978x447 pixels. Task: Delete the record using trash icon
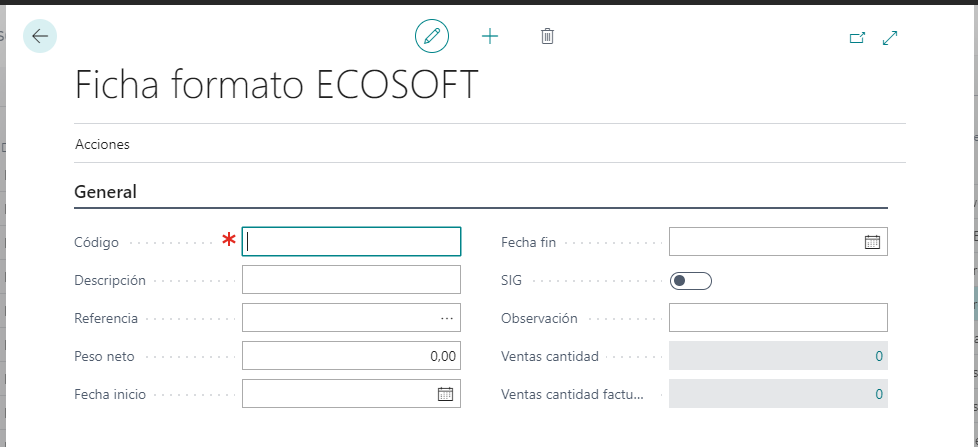(547, 36)
